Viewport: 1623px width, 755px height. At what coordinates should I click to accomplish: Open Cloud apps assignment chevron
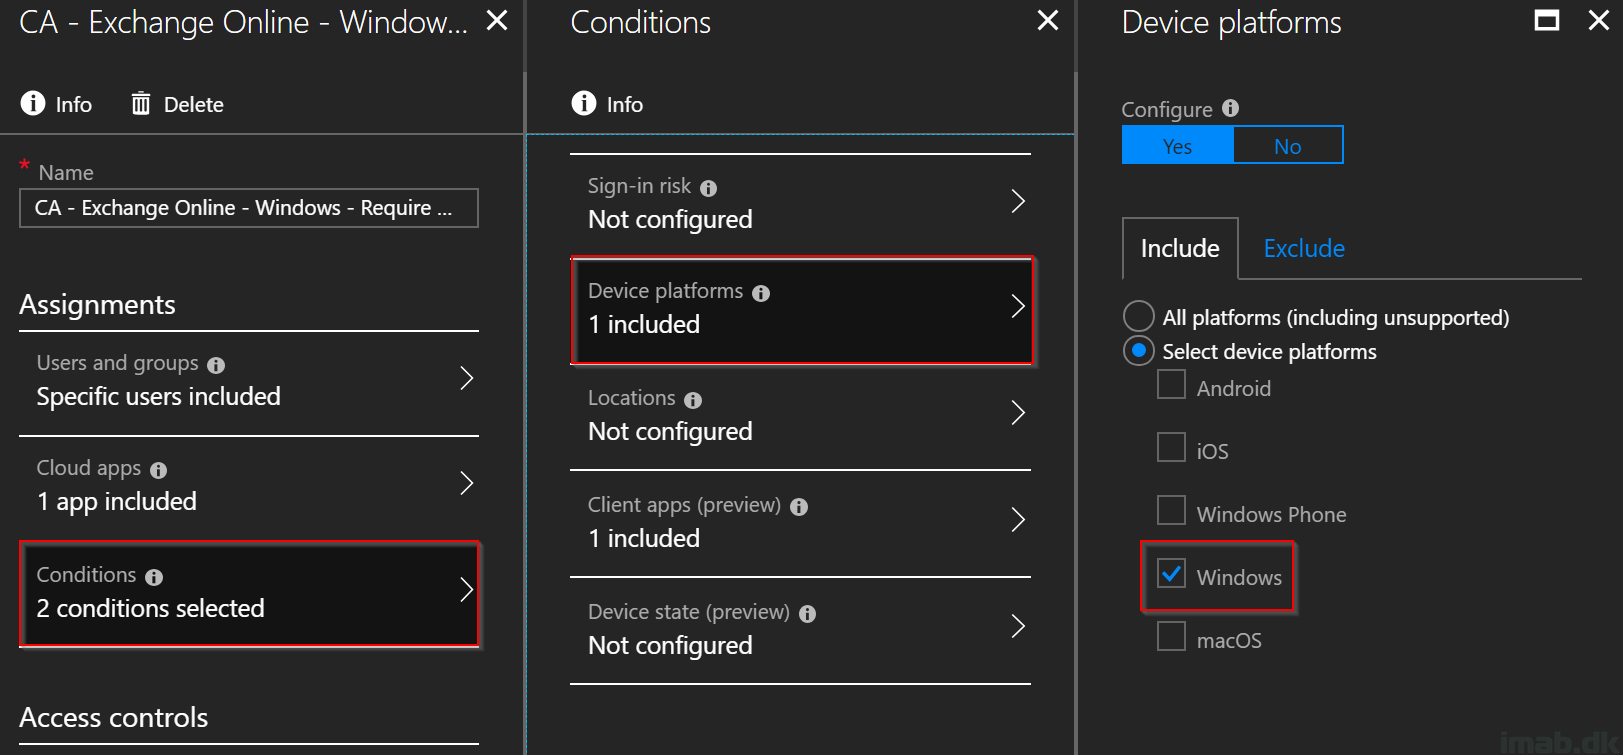click(x=466, y=483)
